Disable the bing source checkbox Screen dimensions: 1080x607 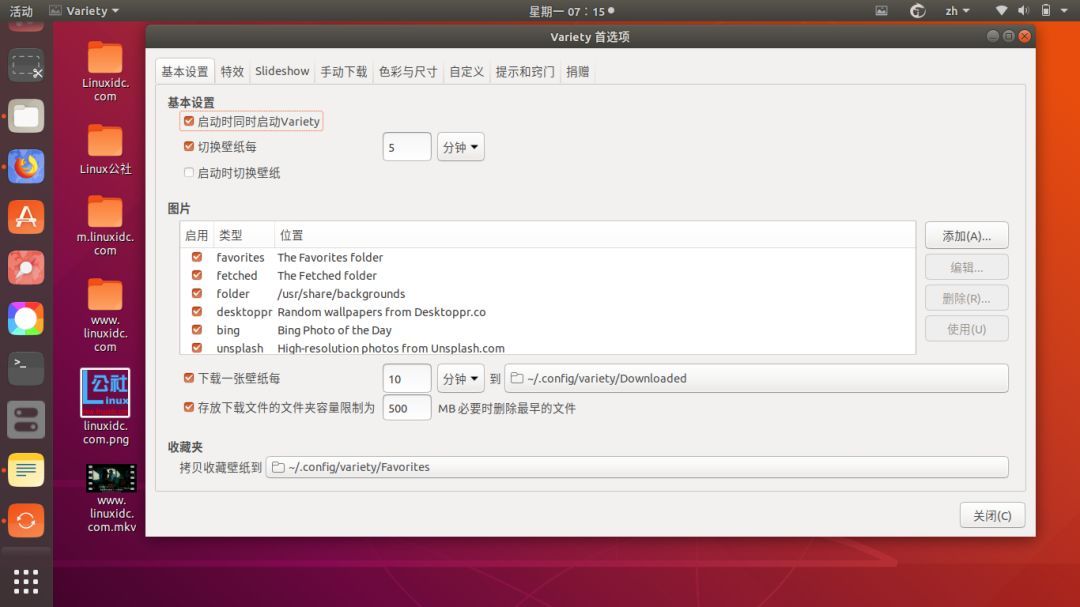click(197, 330)
